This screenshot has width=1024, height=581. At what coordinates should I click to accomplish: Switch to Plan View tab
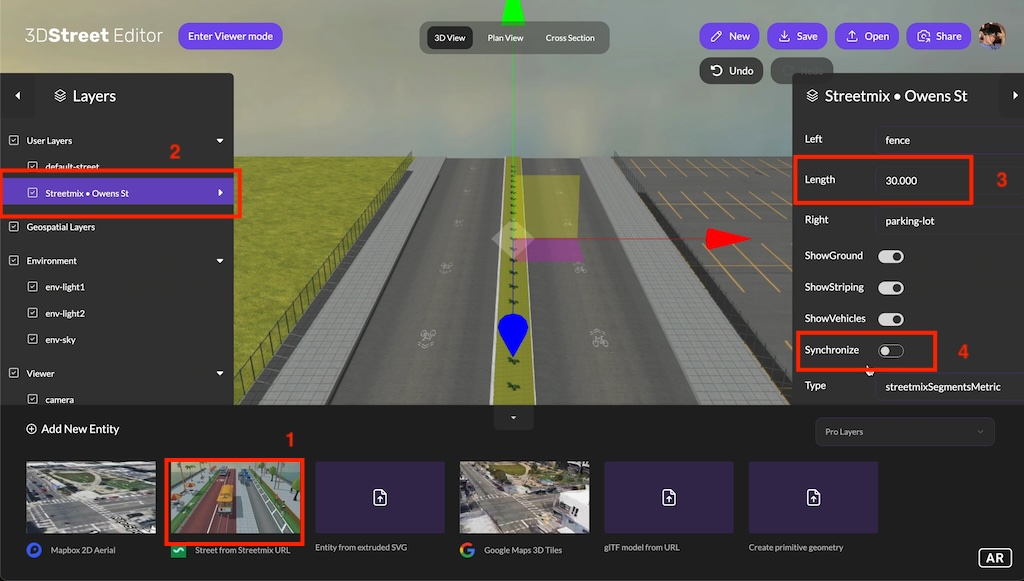(505, 38)
